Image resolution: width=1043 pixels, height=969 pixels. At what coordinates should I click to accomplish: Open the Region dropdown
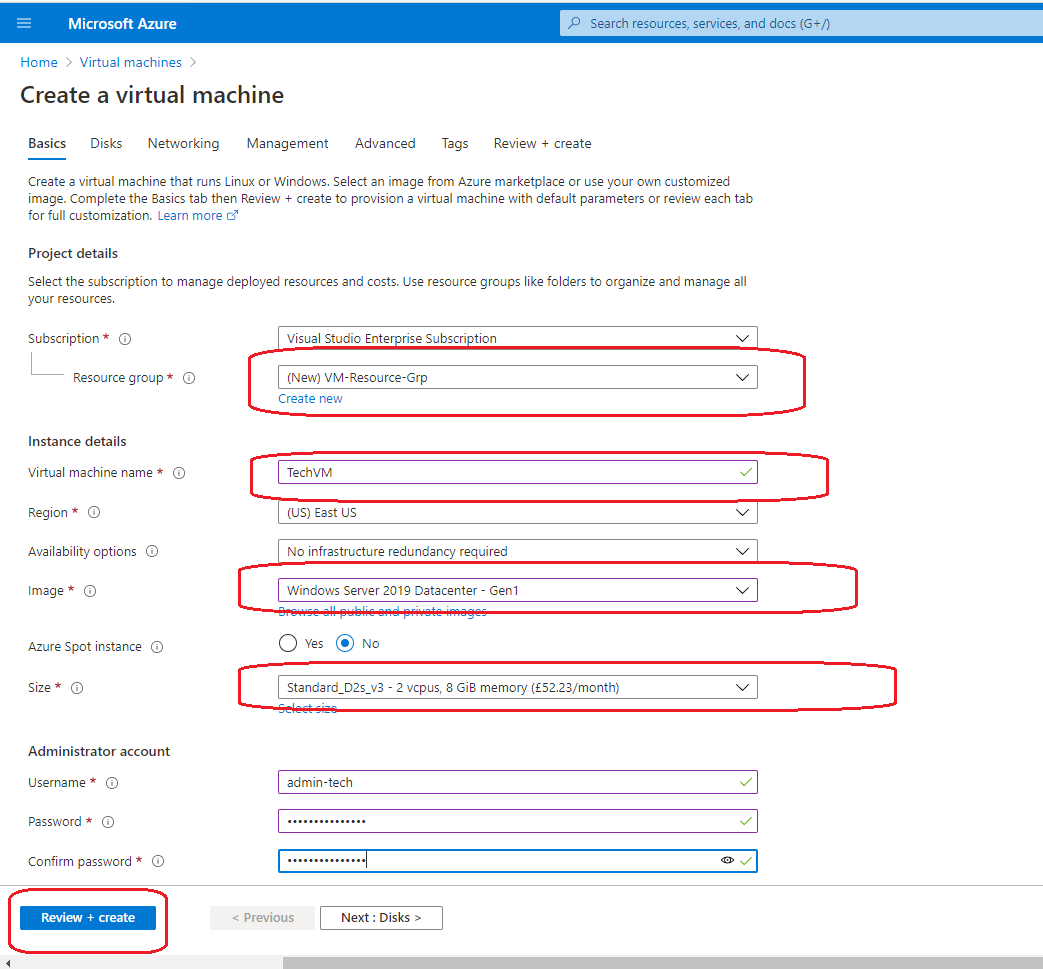click(x=518, y=512)
